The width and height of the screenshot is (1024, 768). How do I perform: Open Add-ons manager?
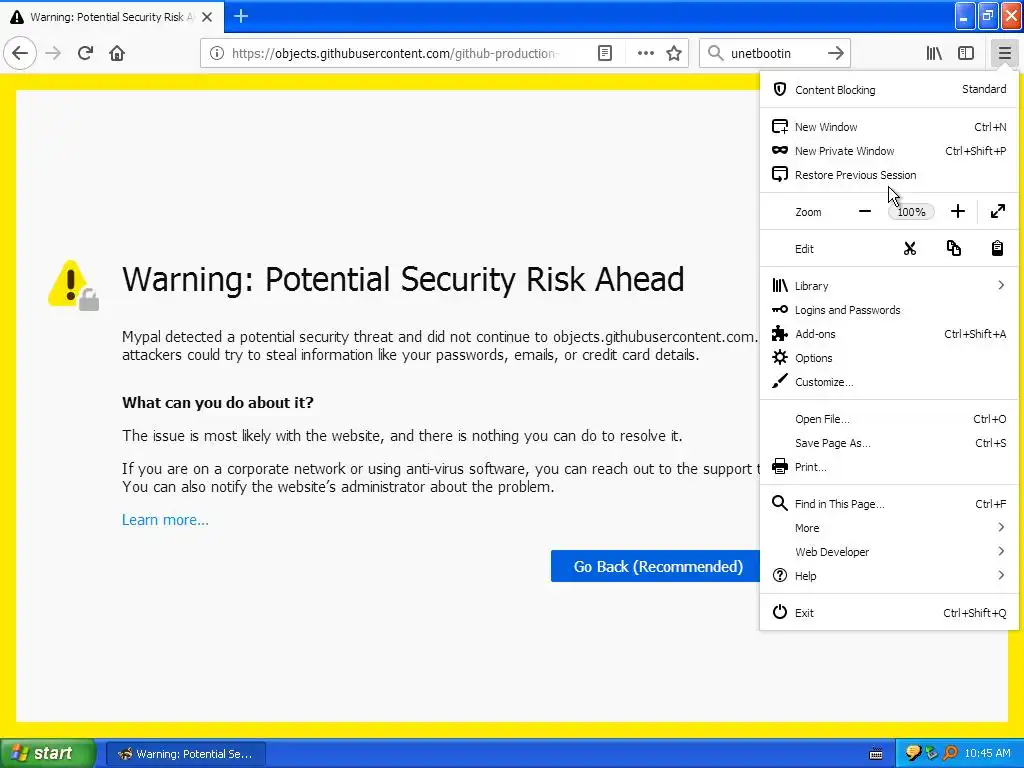[x=889, y=334]
